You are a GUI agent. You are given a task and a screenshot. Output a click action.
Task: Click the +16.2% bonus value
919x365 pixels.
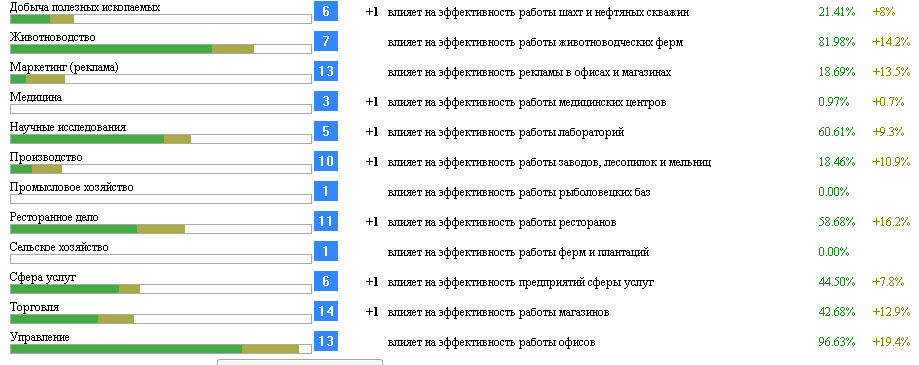coord(891,222)
